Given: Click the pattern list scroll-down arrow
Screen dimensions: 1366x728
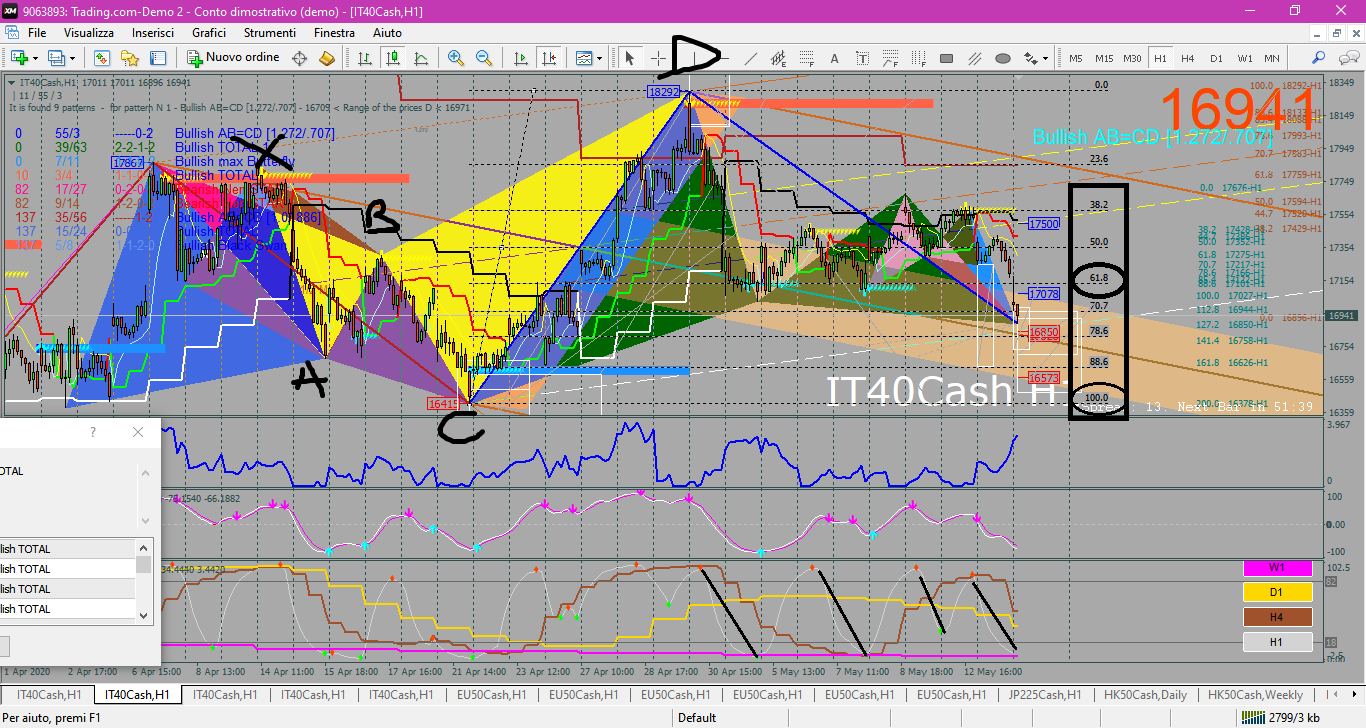Looking at the screenshot, I should [144, 614].
